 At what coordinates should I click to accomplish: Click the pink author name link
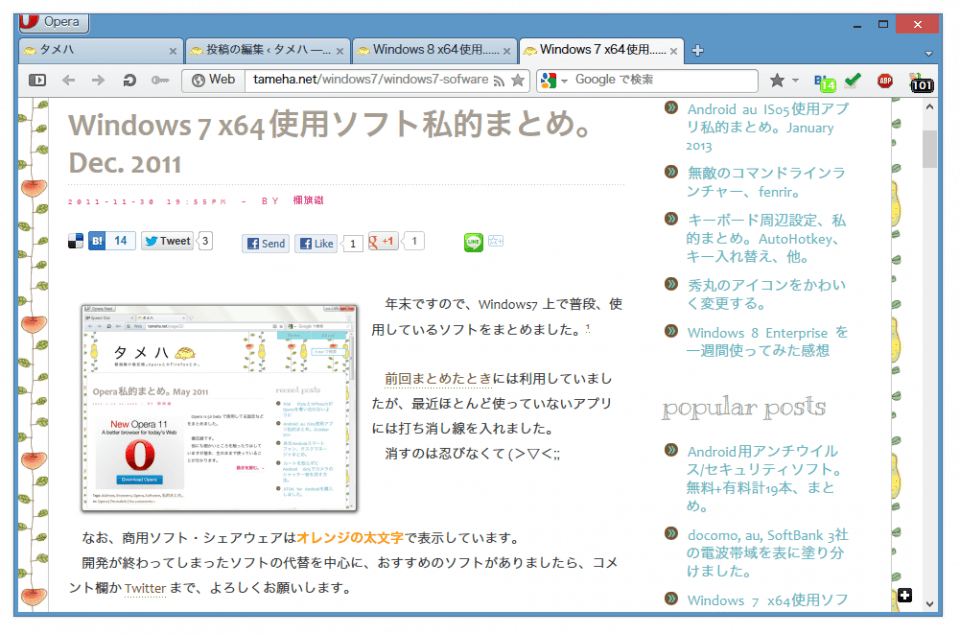(308, 200)
